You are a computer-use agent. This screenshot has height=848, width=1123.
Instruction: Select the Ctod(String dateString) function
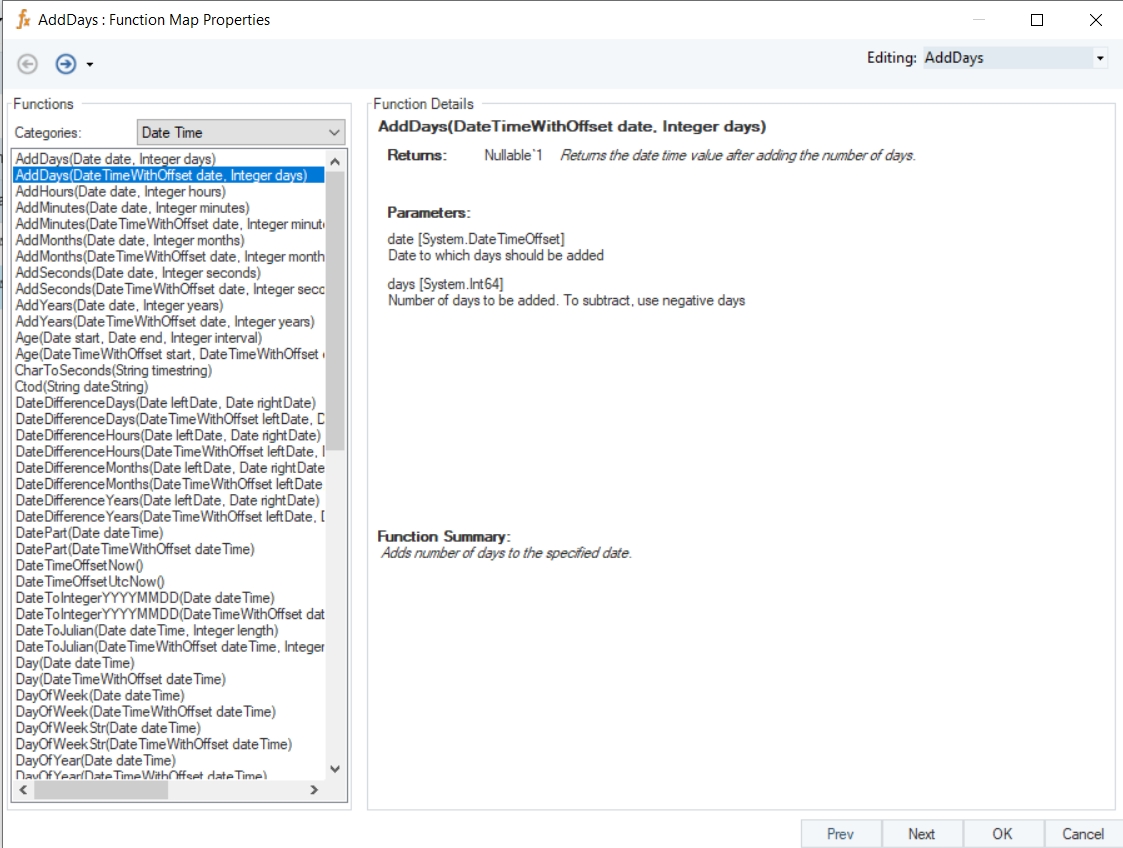tap(82, 386)
